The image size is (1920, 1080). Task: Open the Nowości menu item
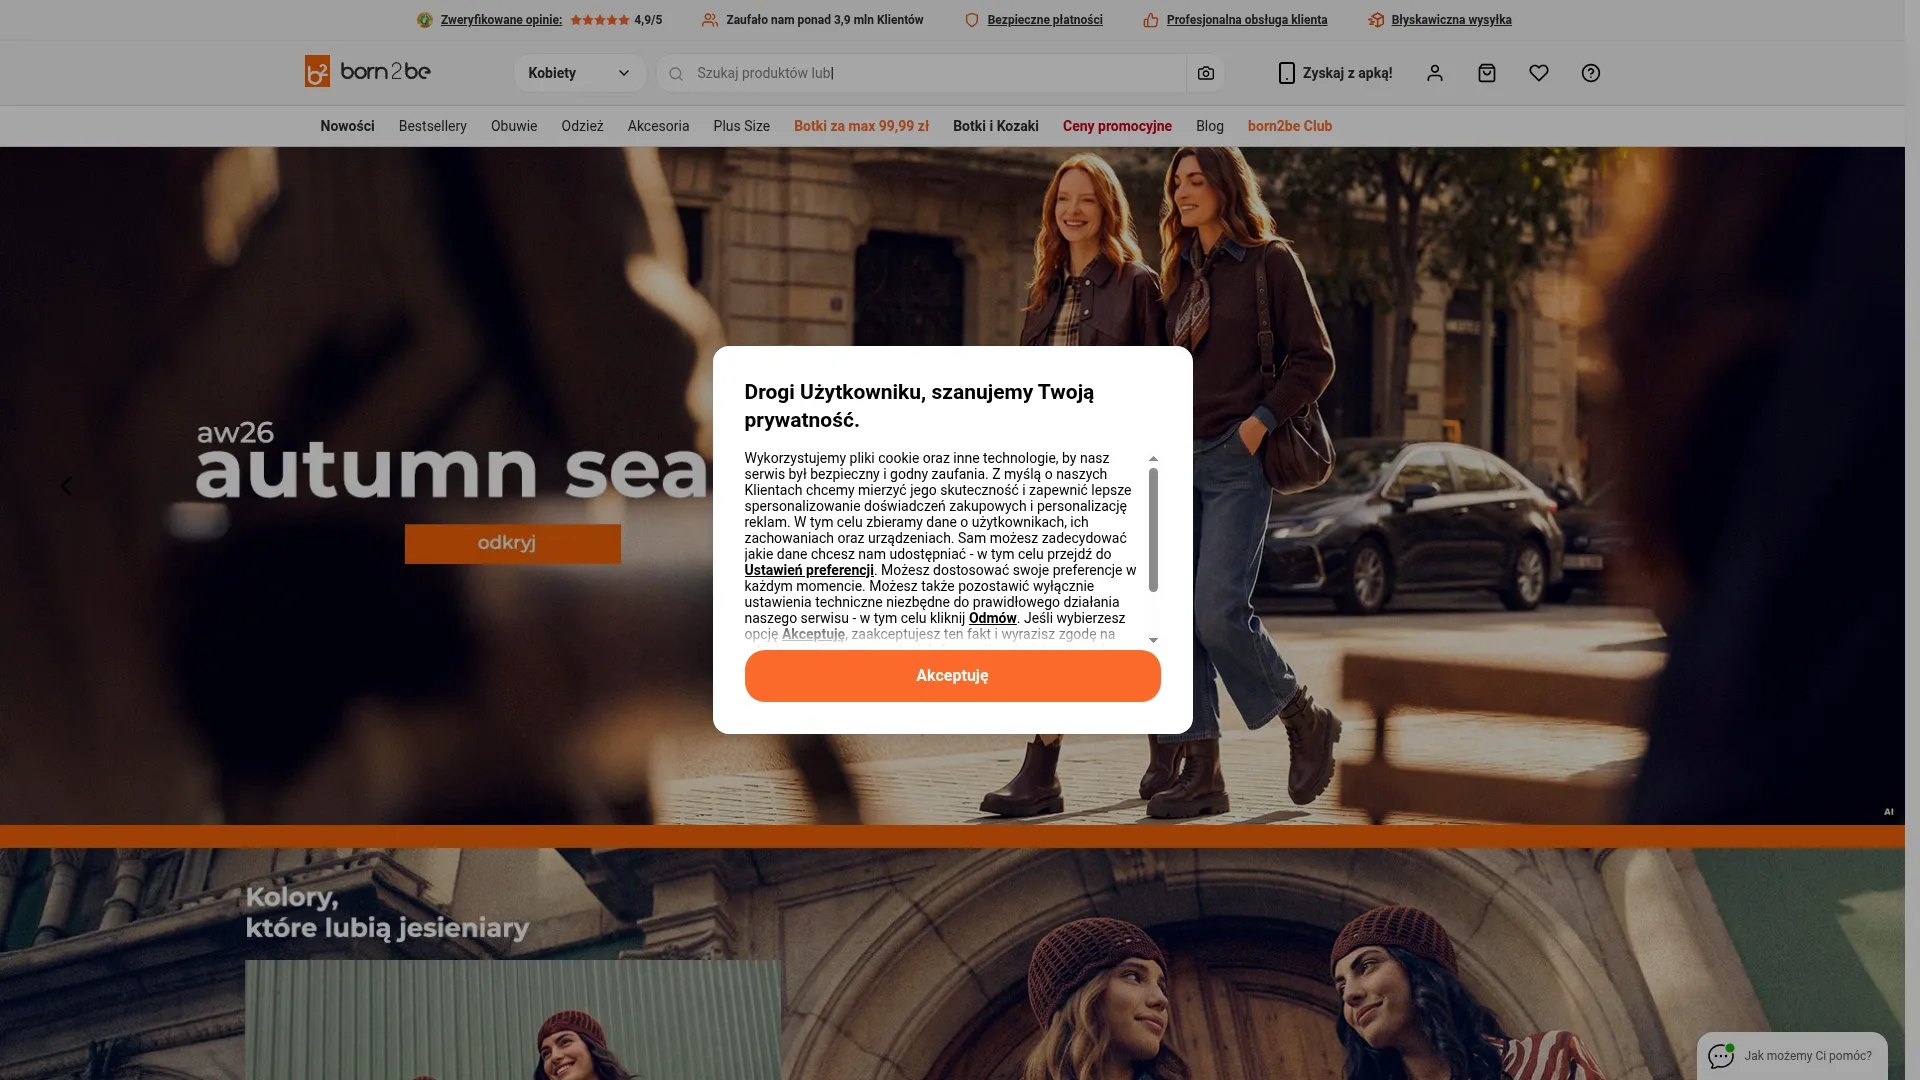[x=347, y=126]
